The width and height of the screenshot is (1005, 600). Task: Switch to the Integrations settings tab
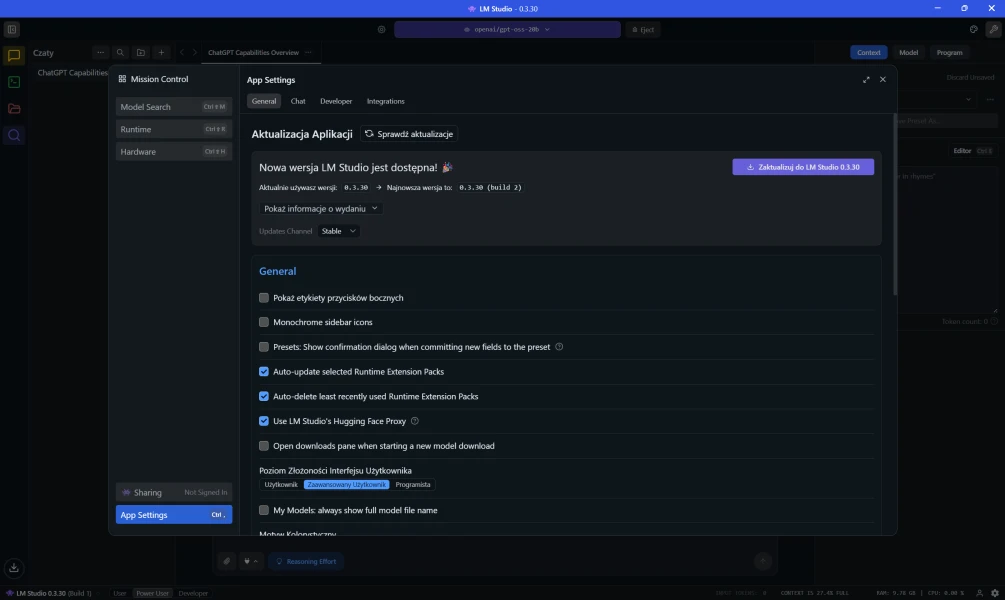[x=385, y=101]
